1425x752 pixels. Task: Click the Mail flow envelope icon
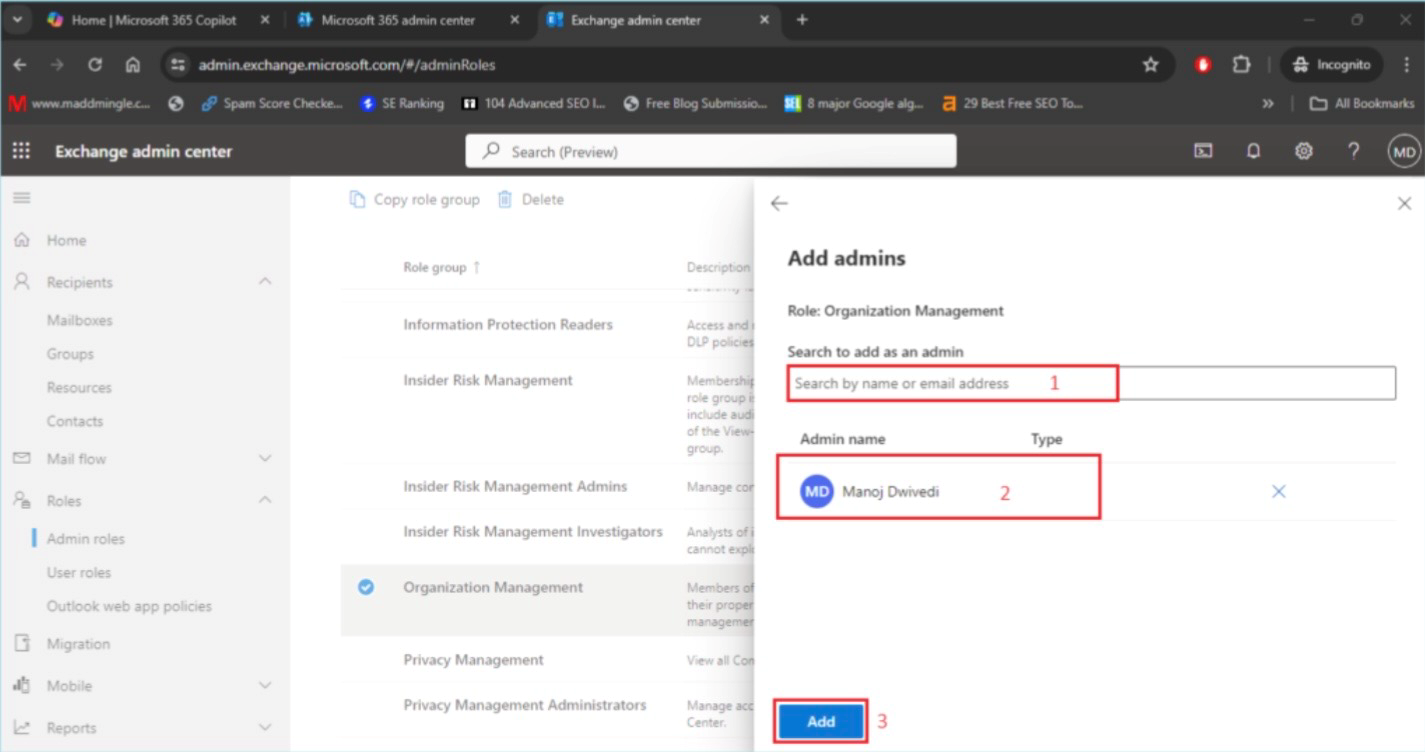pyautogui.click(x=21, y=458)
